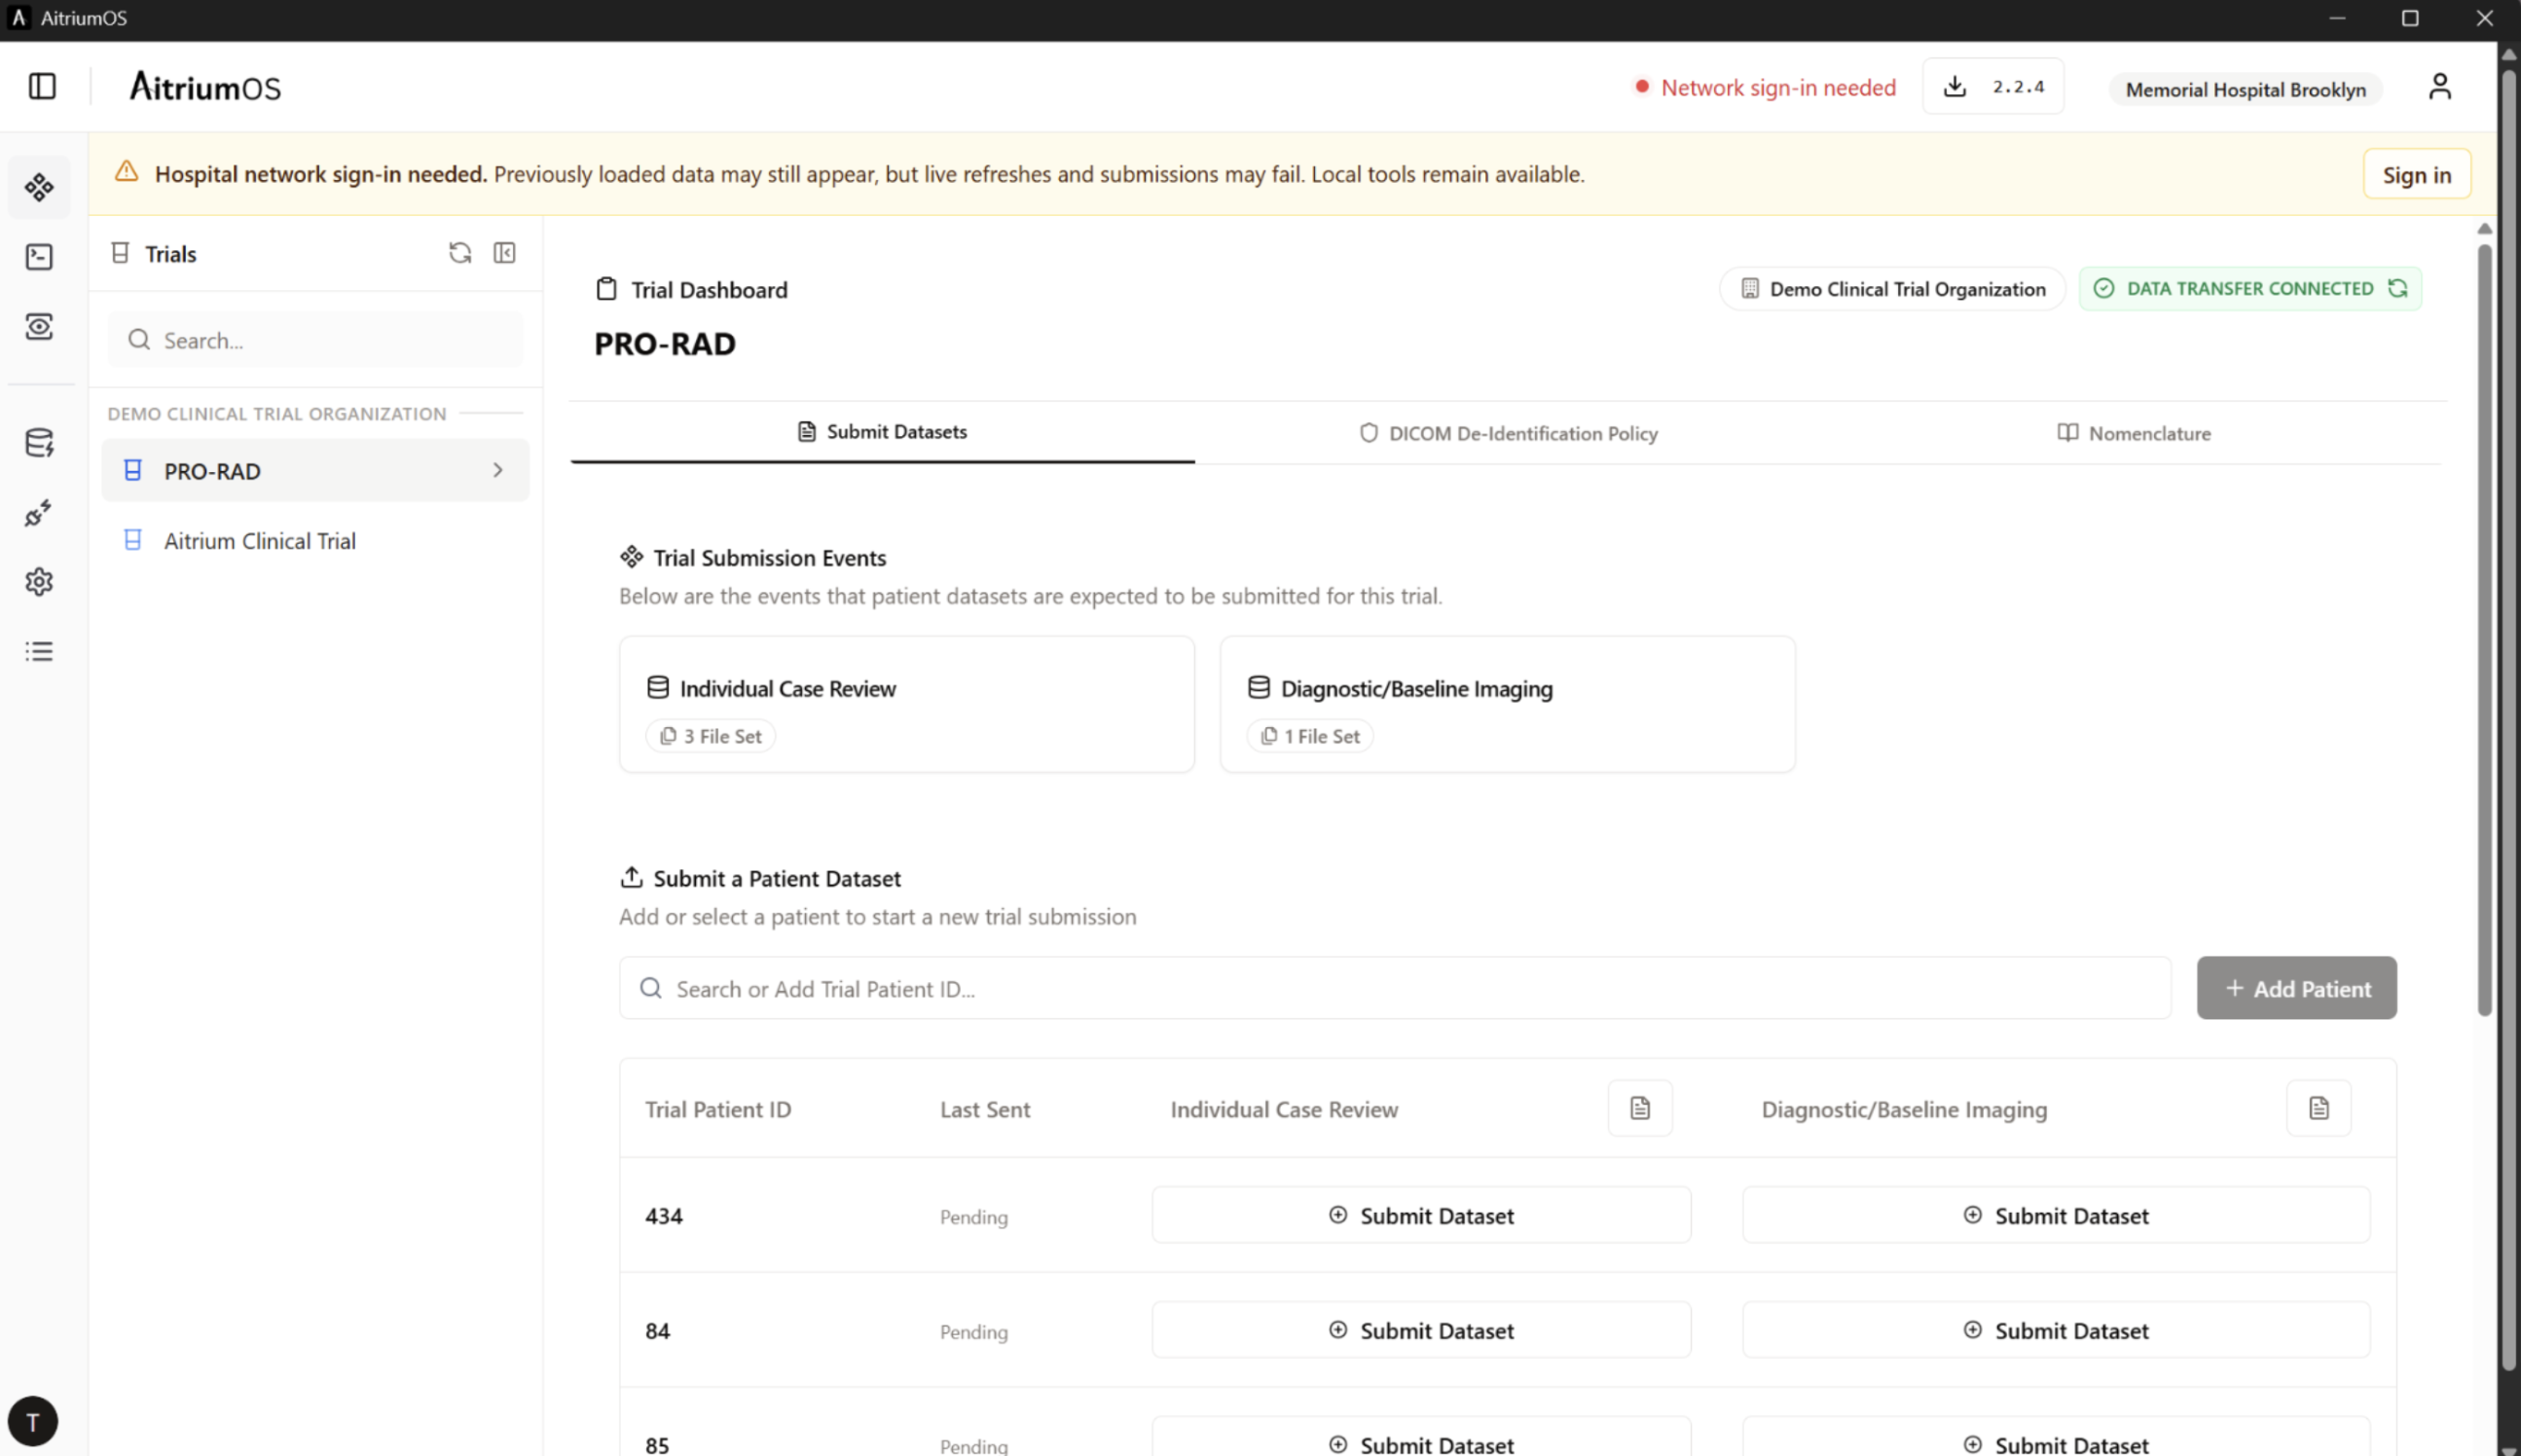
Task: Click the main content vertical scrollbar
Action: 2484,630
